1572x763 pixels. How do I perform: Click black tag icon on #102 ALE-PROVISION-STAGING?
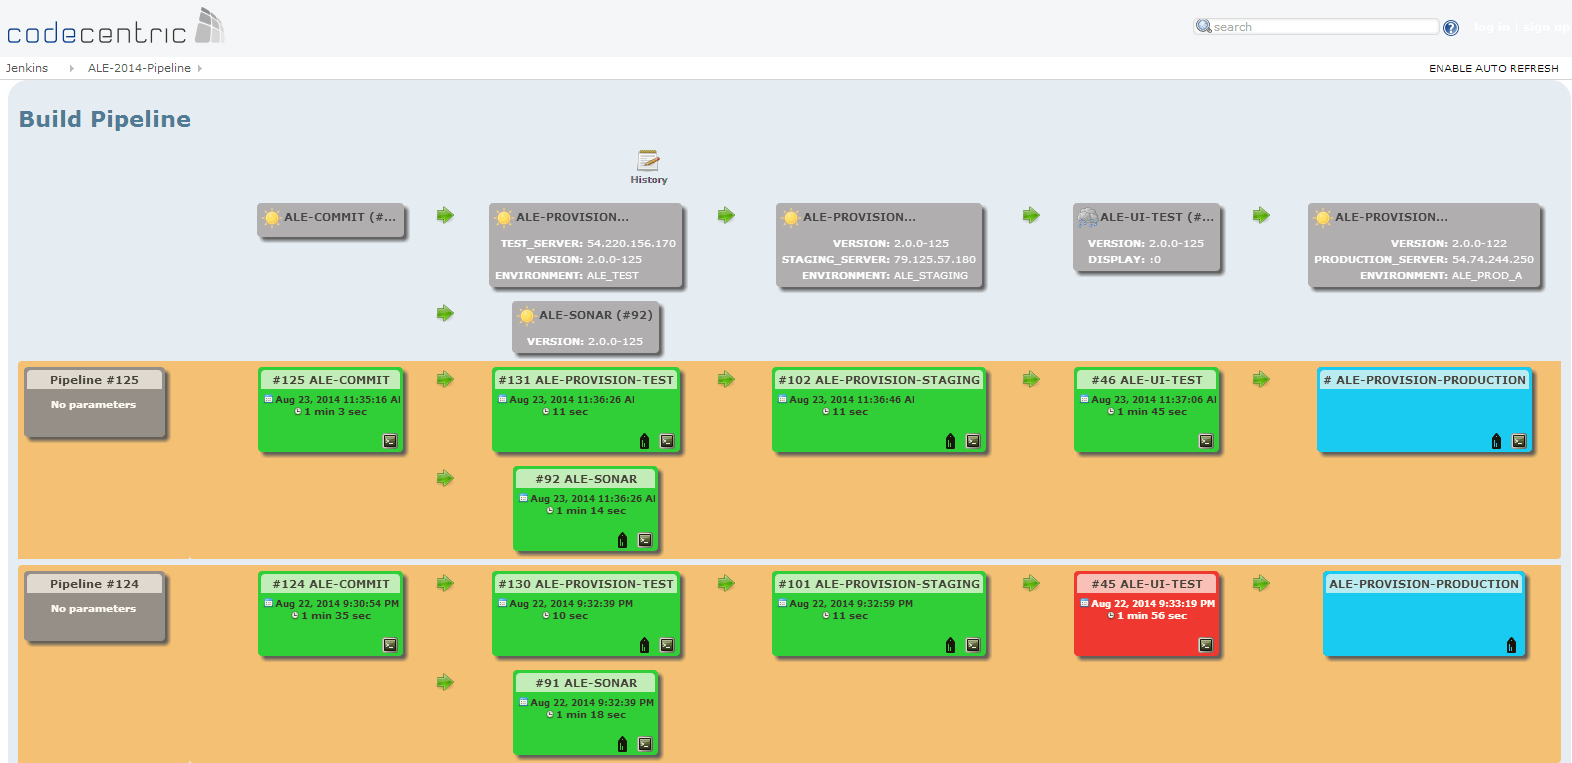(950, 441)
